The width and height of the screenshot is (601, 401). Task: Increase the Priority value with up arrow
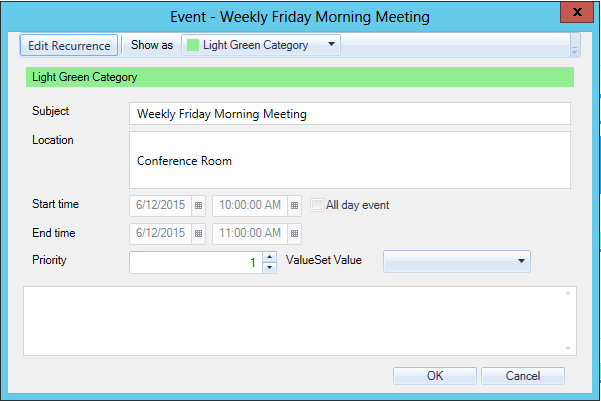[268, 256]
